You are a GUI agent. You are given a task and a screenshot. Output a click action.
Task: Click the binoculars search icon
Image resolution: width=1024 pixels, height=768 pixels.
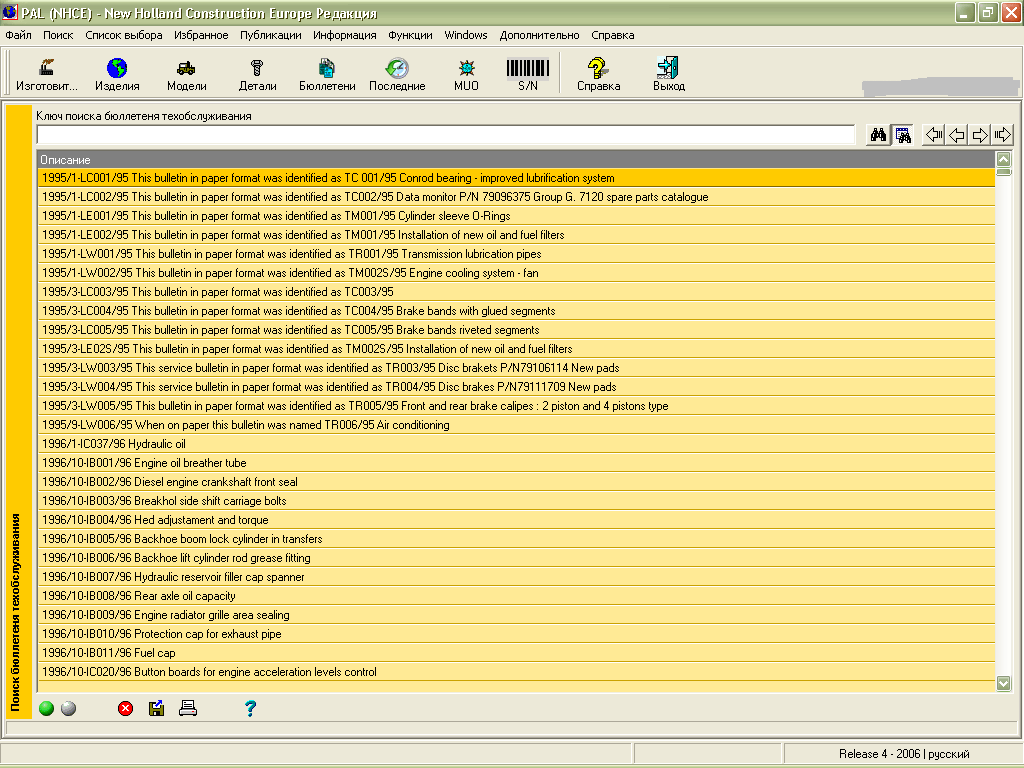(879, 135)
